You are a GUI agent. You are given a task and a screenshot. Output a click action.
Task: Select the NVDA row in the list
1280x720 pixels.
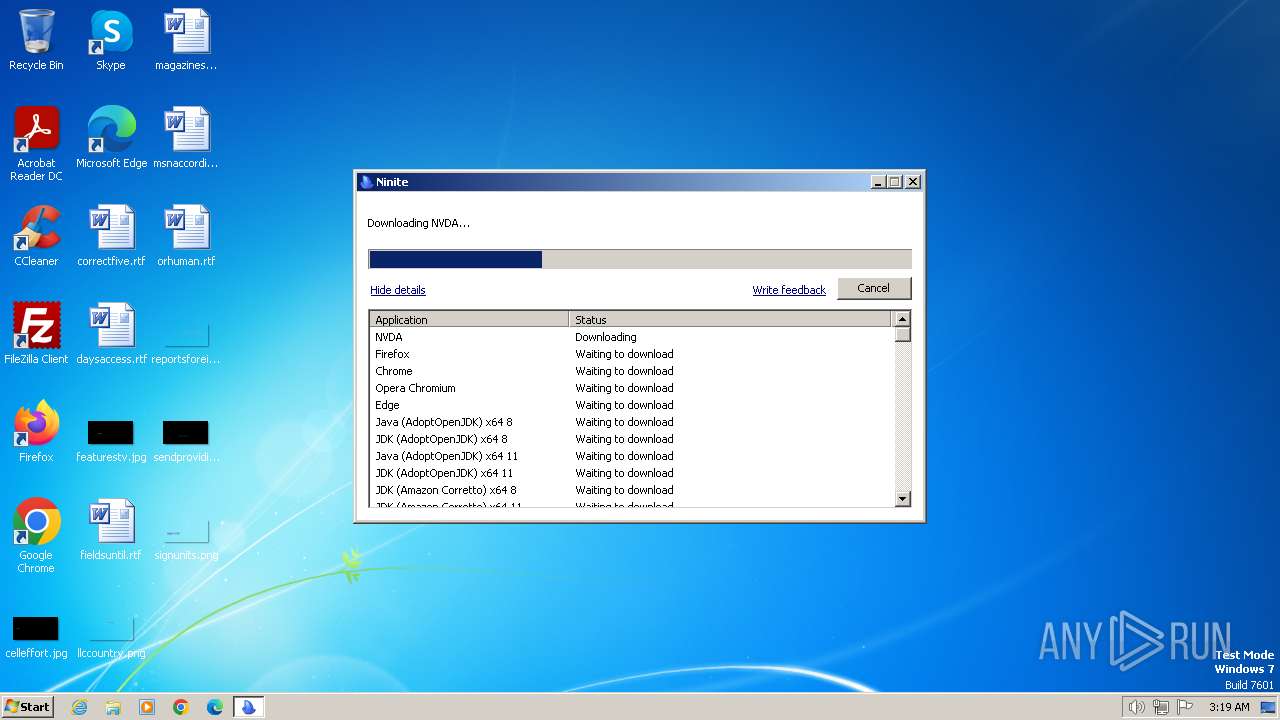click(x=631, y=337)
